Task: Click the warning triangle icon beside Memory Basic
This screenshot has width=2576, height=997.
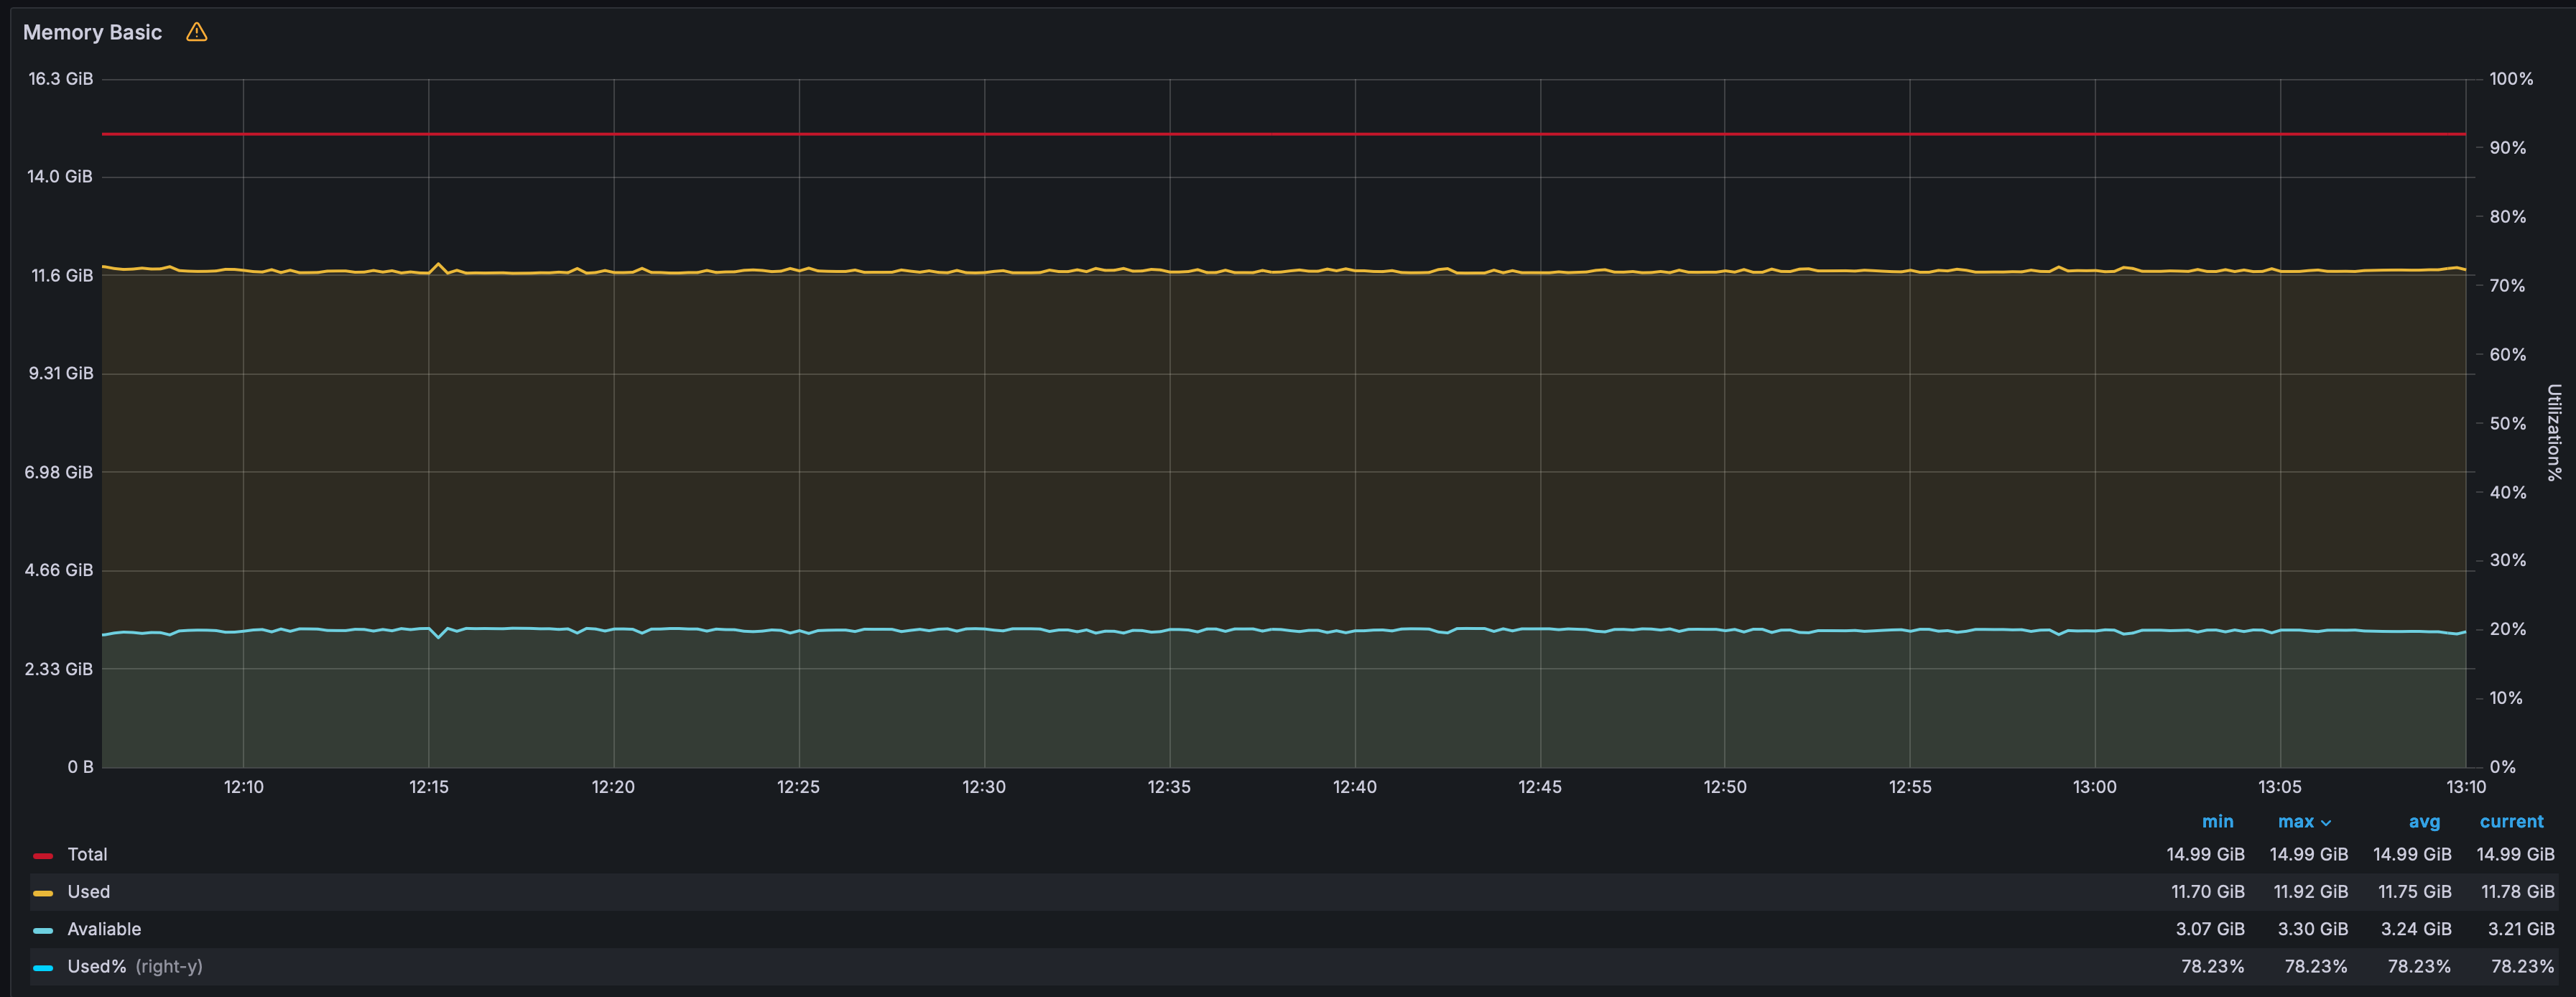Action: [197, 32]
